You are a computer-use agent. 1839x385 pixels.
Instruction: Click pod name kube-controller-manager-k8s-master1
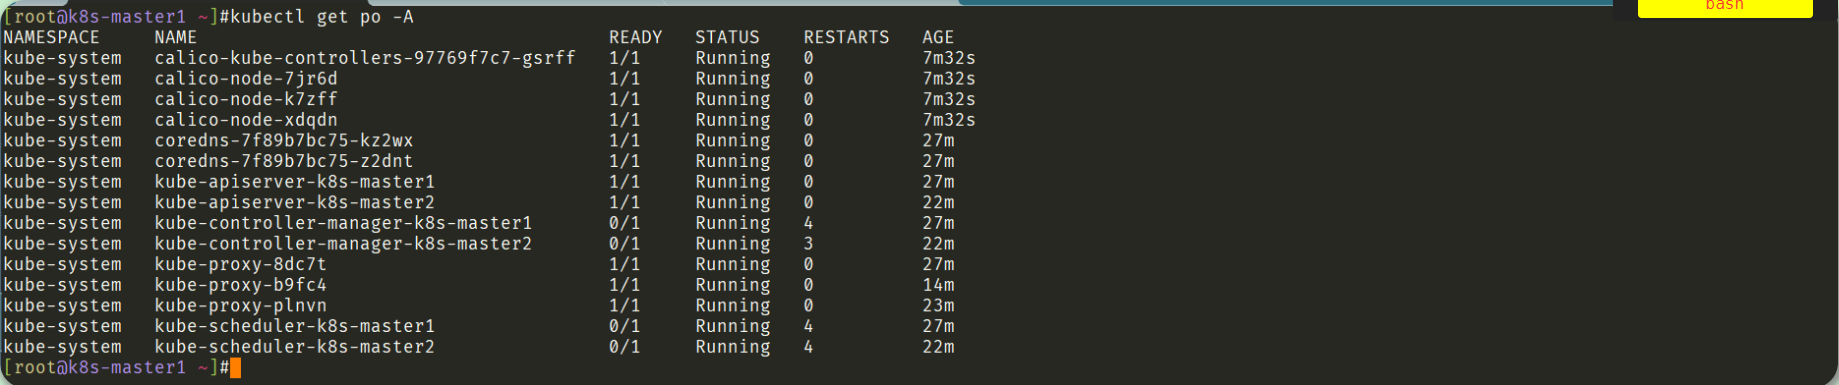click(343, 223)
